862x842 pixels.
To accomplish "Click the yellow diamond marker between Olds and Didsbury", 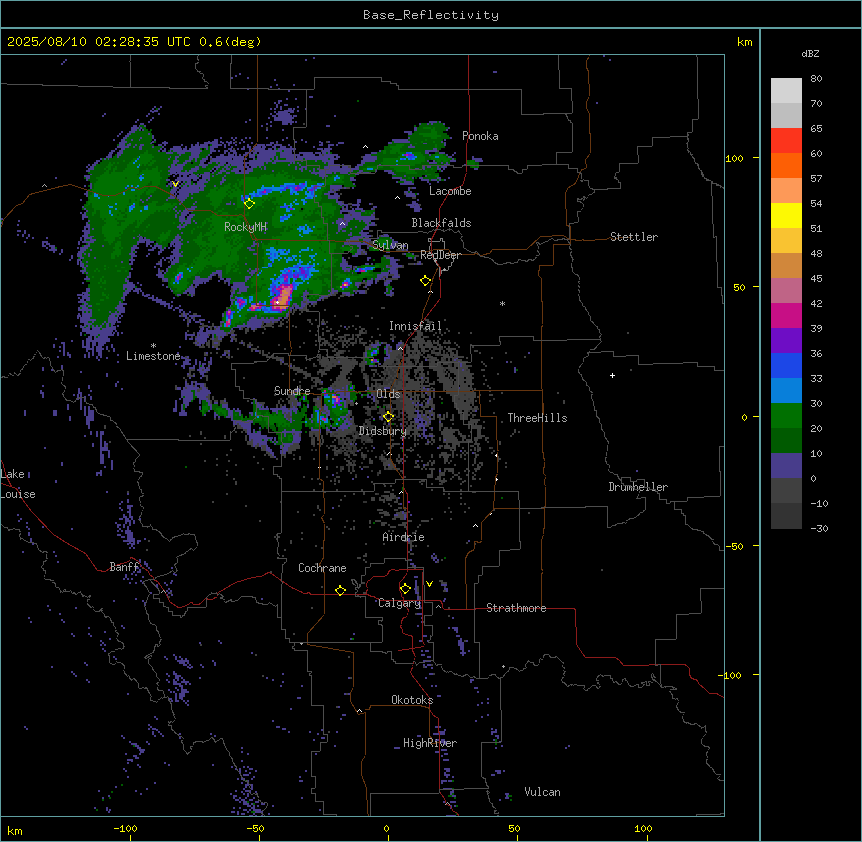I will pyautogui.click(x=389, y=417).
